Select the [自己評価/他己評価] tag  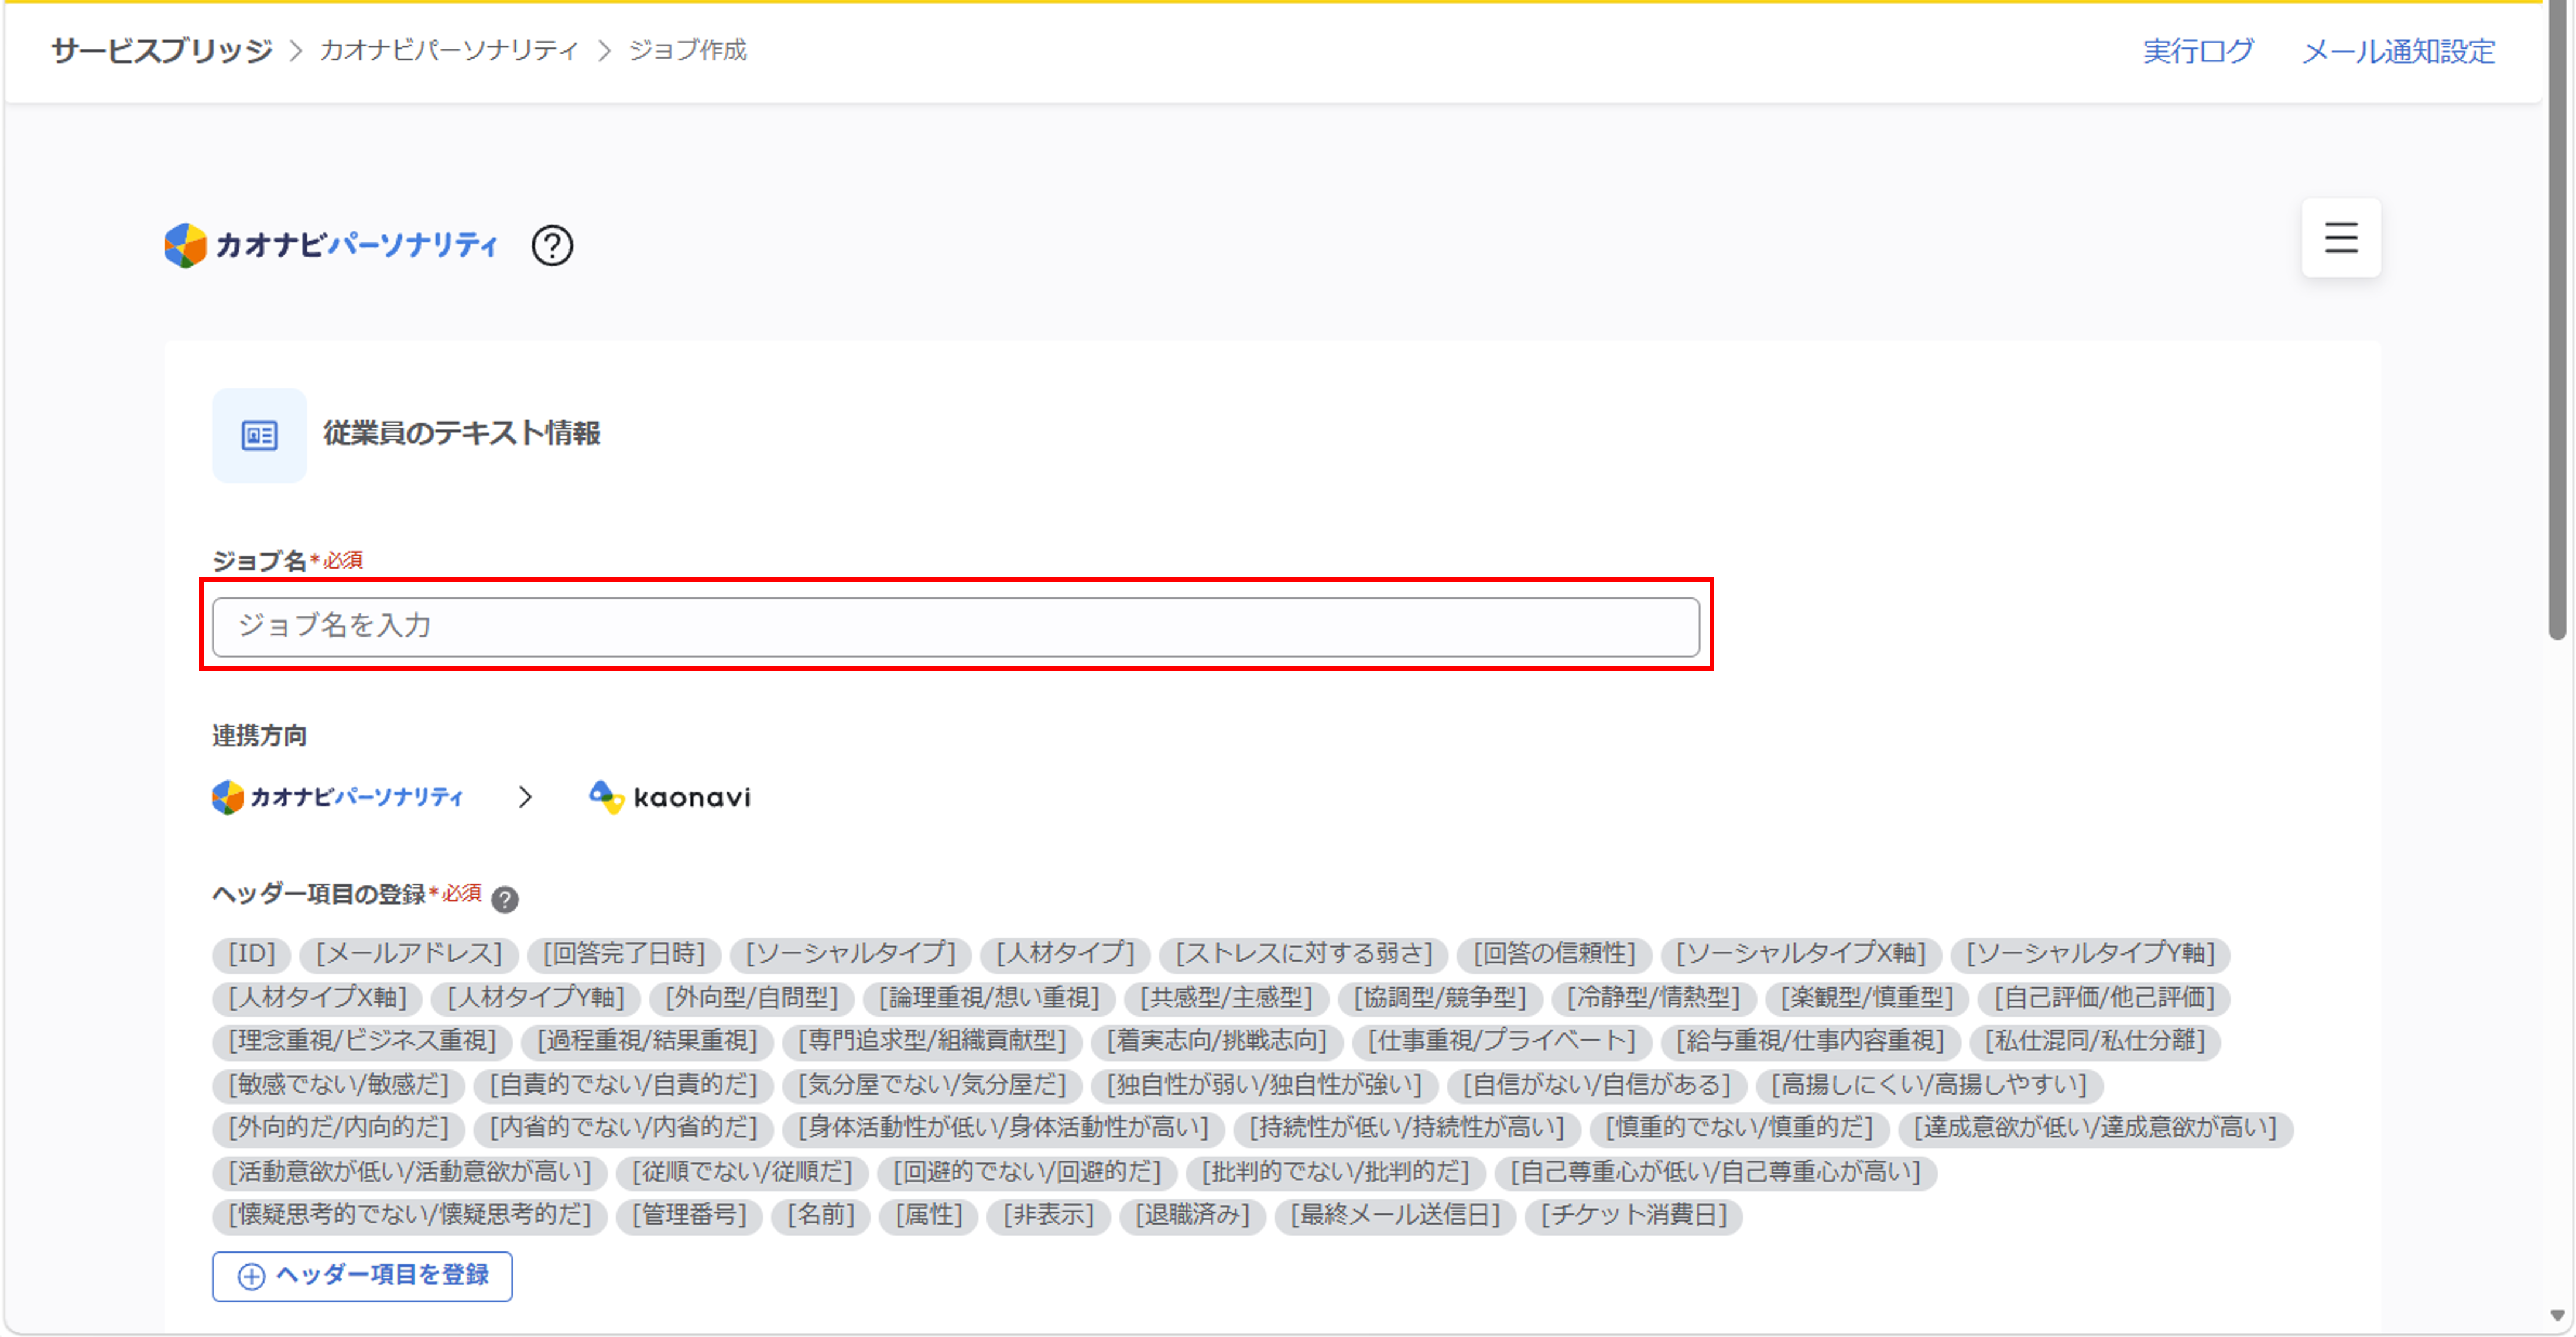click(x=2105, y=998)
